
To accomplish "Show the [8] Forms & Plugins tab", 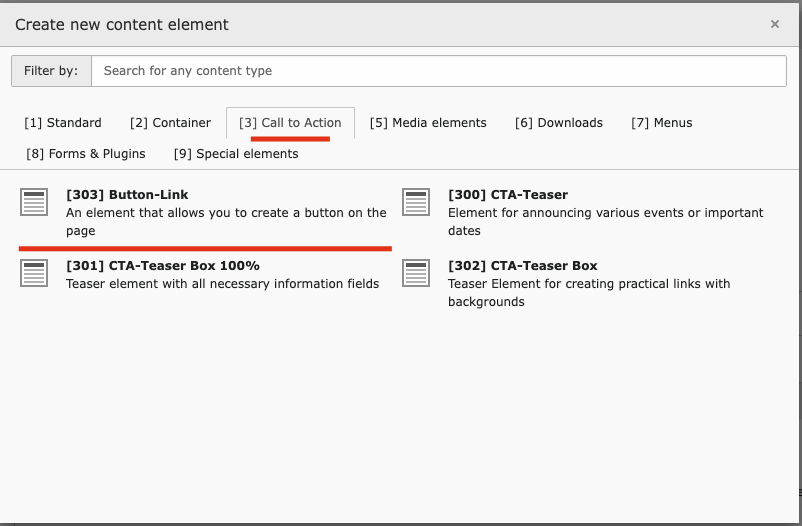I will pos(86,154).
